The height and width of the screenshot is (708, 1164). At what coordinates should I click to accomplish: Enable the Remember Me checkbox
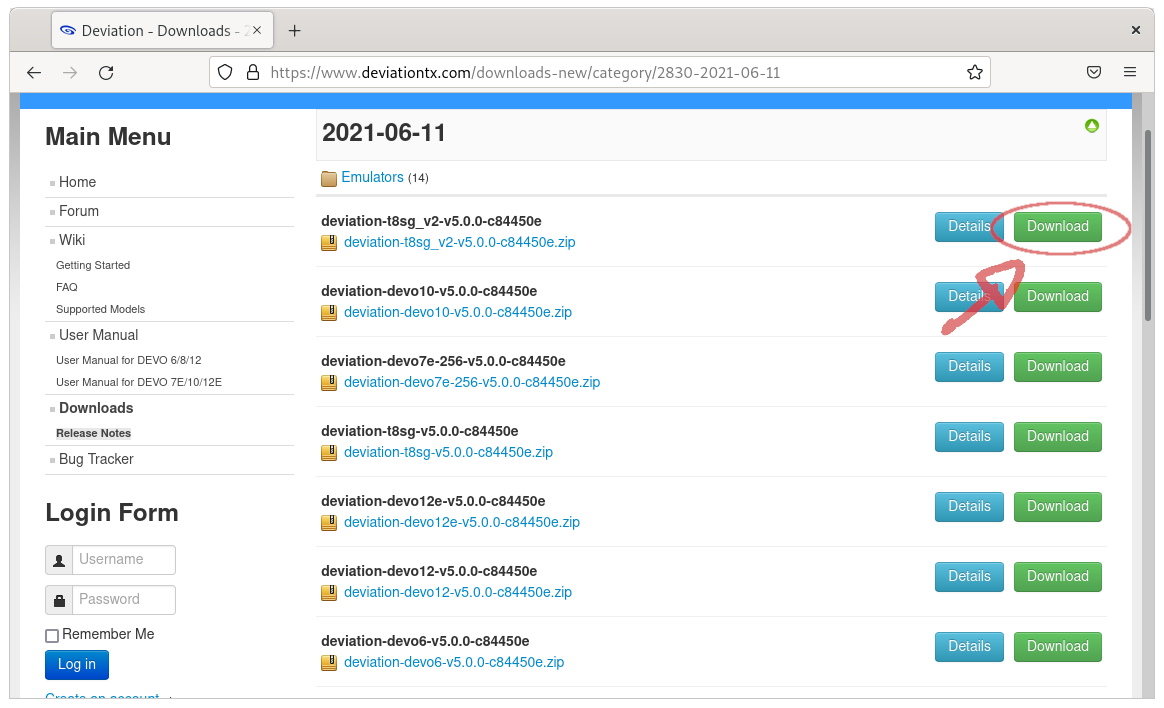(52, 635)
